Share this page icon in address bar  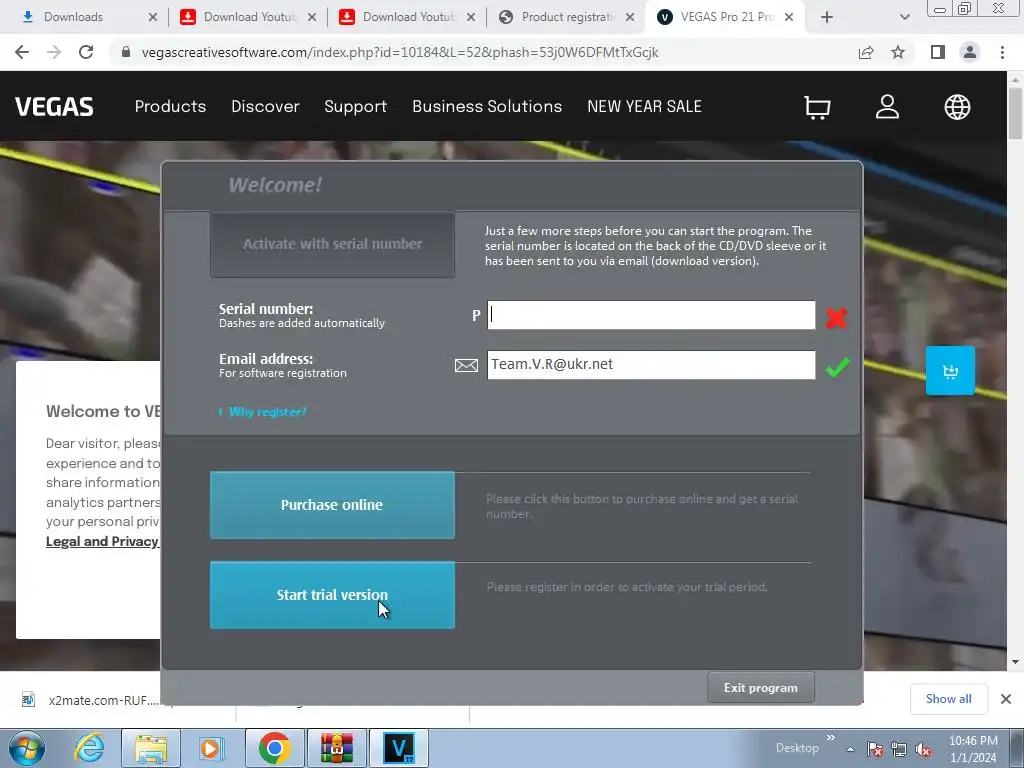866,52
